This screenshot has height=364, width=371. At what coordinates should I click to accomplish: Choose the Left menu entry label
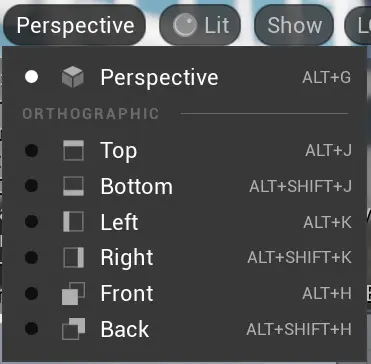pyautogui.click(x=119, y=222)
